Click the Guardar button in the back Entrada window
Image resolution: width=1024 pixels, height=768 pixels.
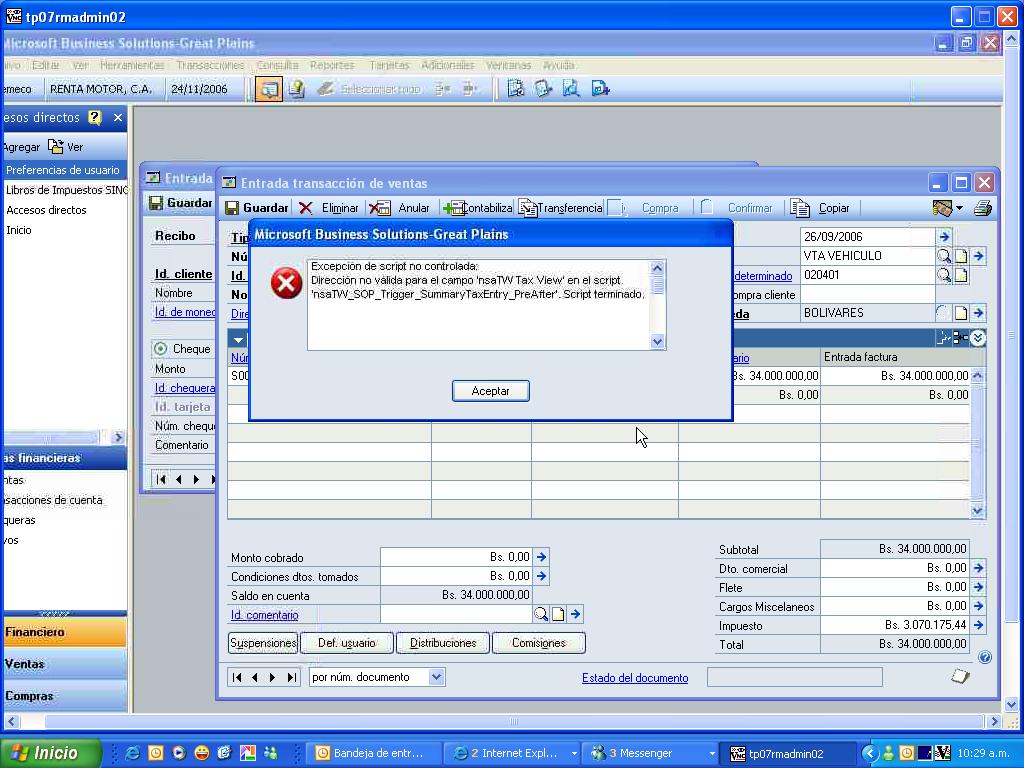point(181,202)
